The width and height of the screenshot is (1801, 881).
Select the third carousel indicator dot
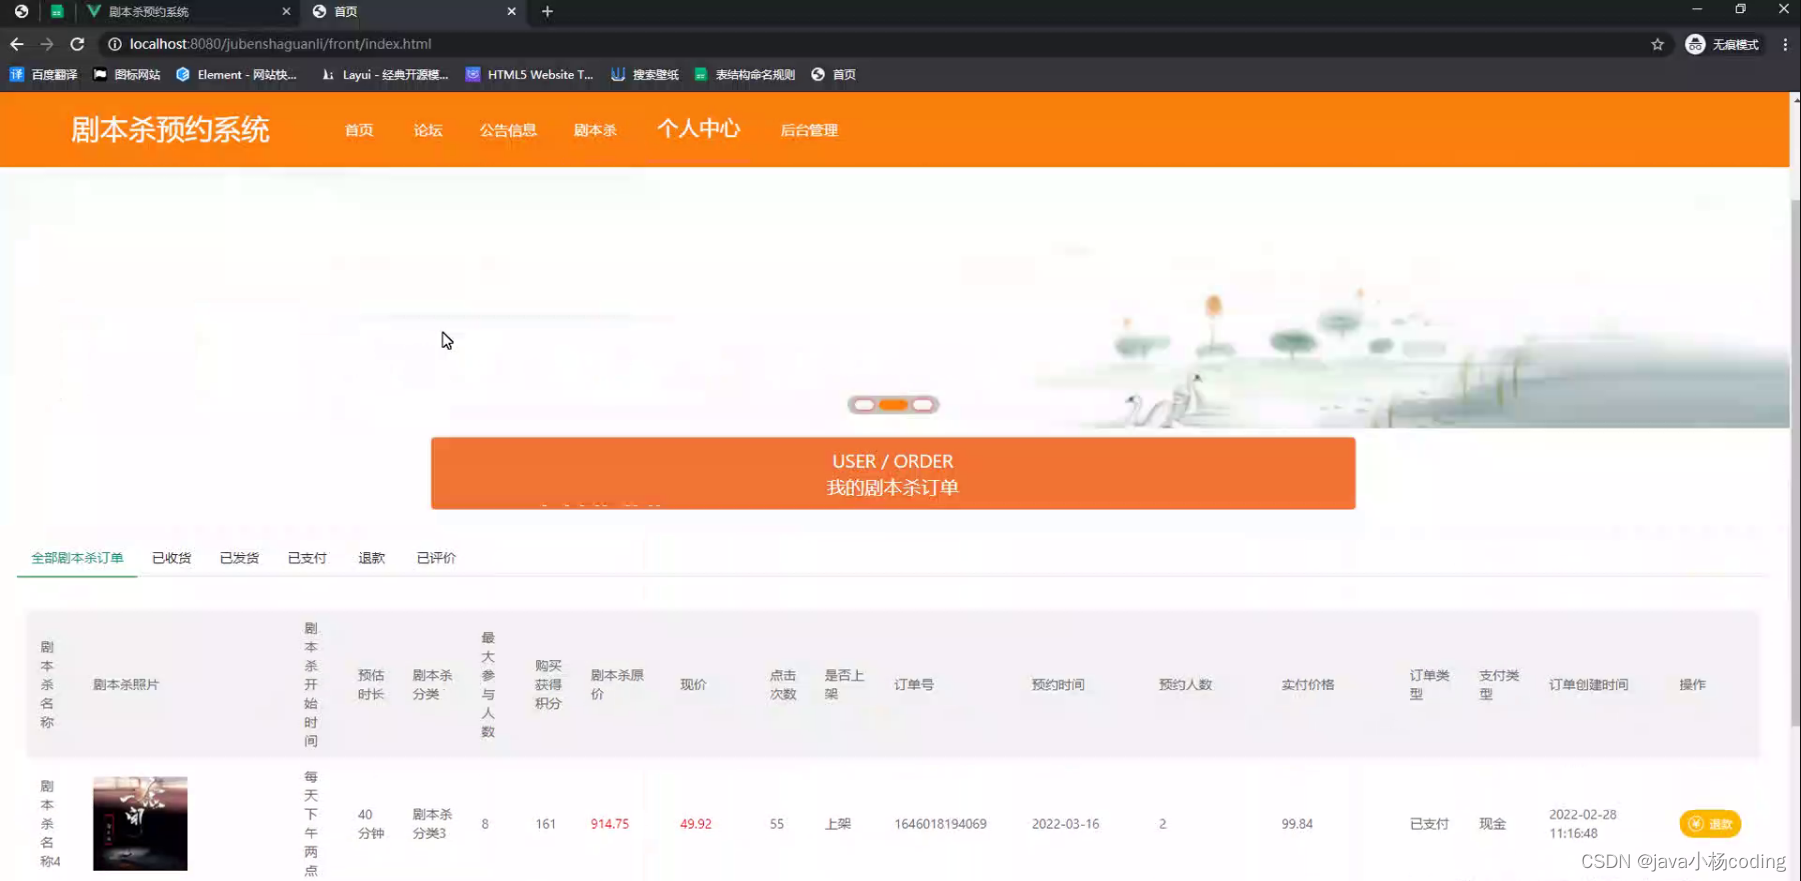[x=922, y=405]
